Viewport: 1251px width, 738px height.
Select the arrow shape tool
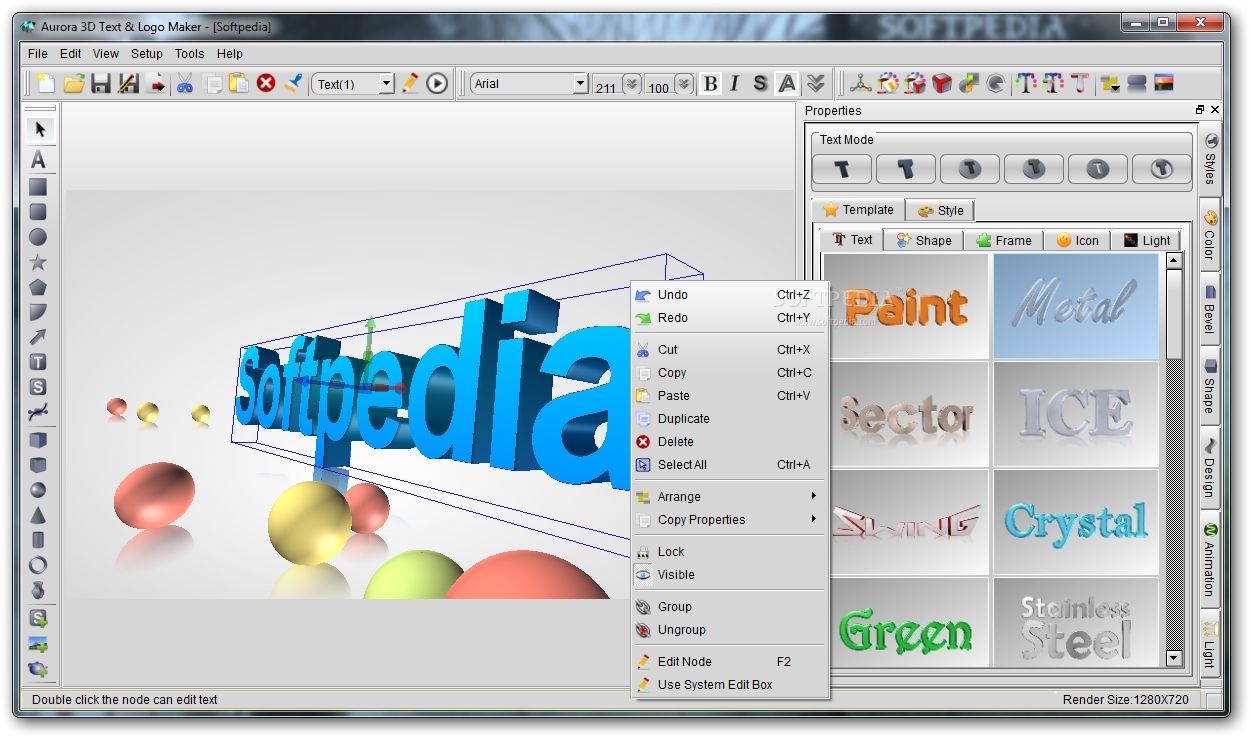coord(38,337)
